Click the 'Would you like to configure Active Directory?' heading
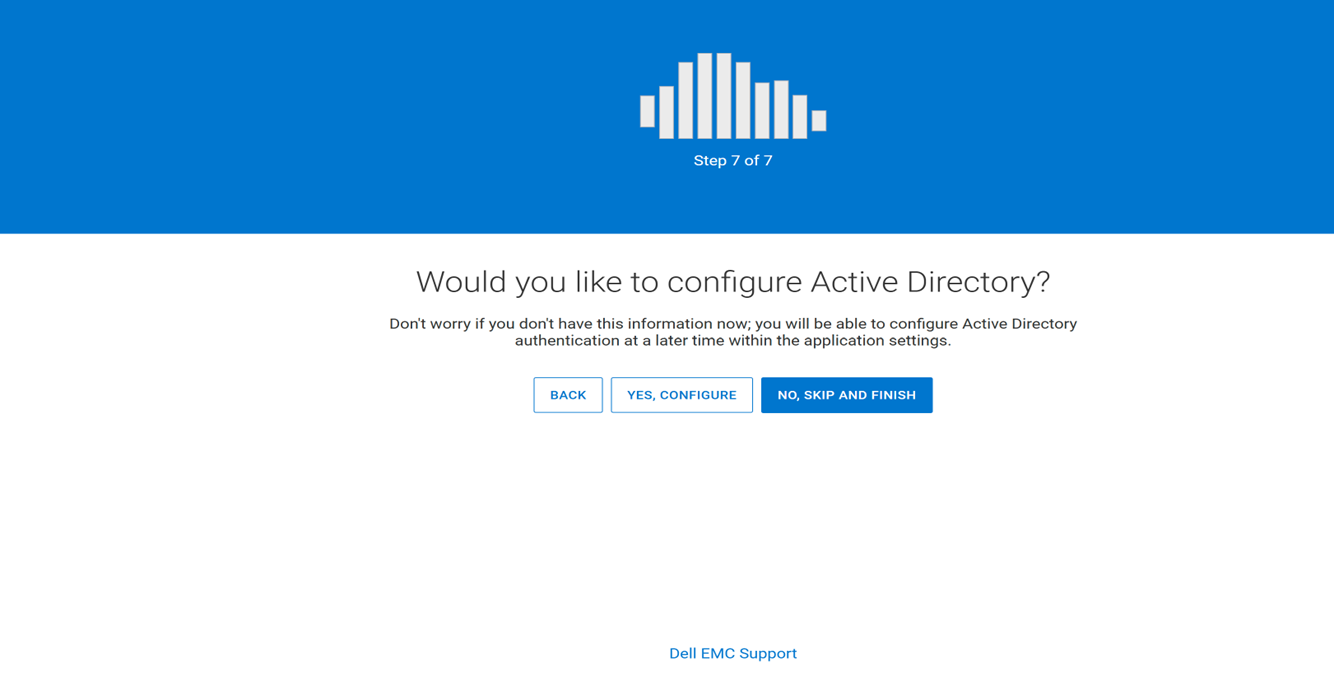 click(x=733, y=282)
